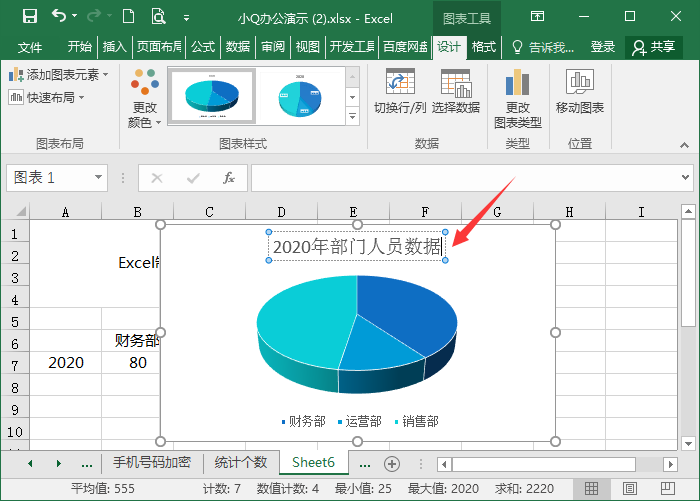Open the undo history dropdown arrow
Image resolution: width=700 pixels, height=501 pixels.
[75, 16]
